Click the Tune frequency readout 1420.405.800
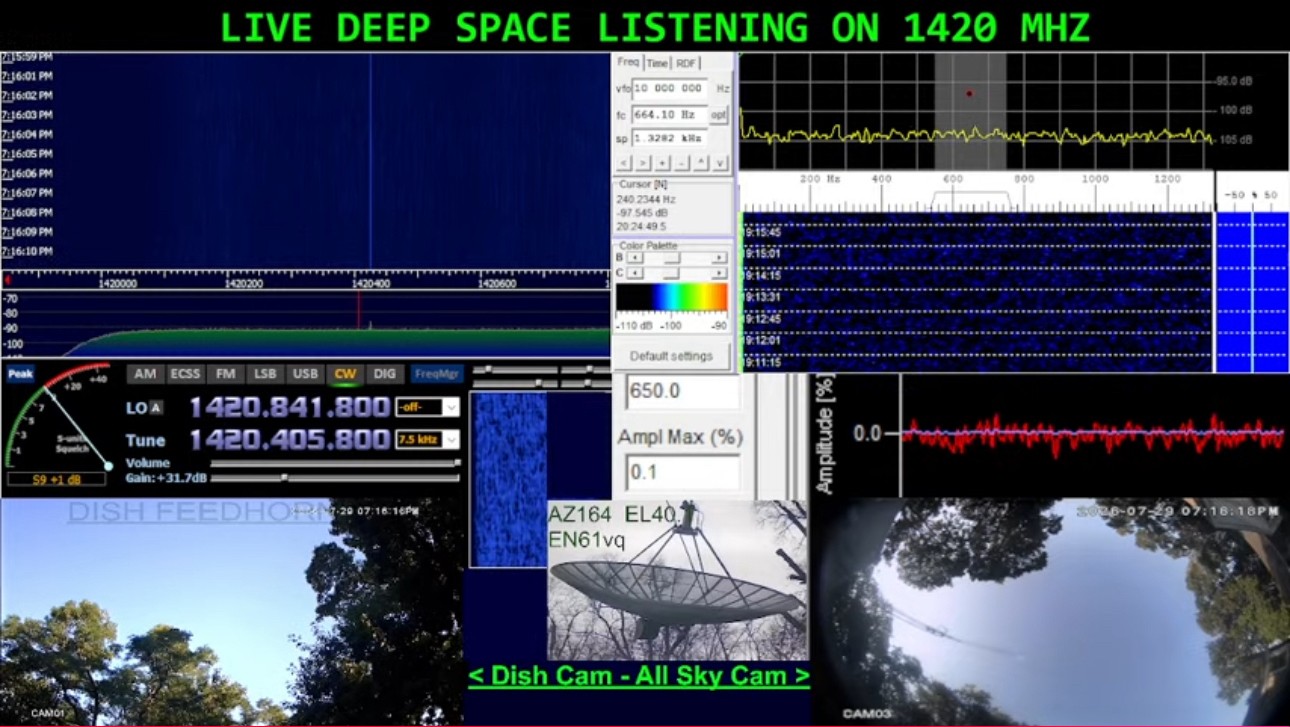1290x727 pixels. [x=290, y=440]
